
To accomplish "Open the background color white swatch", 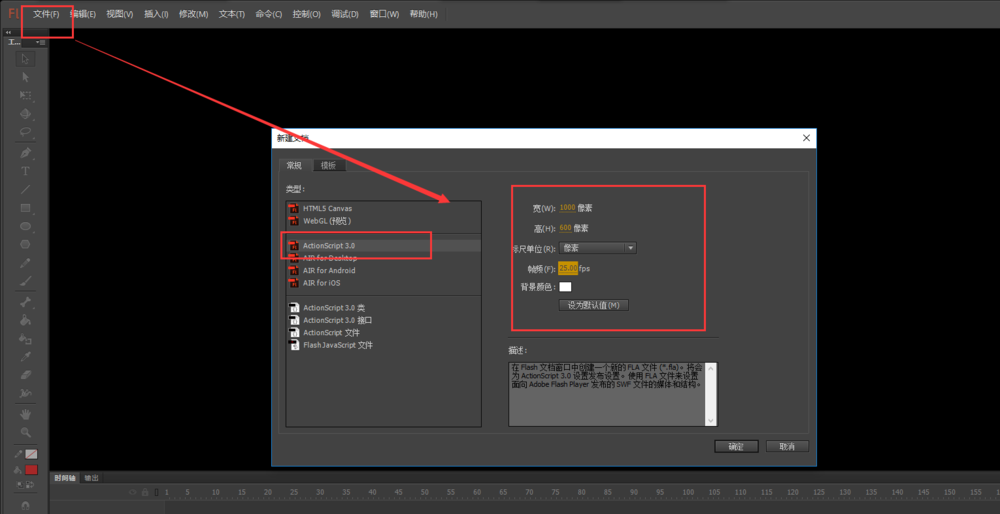I will coord(565,287).
